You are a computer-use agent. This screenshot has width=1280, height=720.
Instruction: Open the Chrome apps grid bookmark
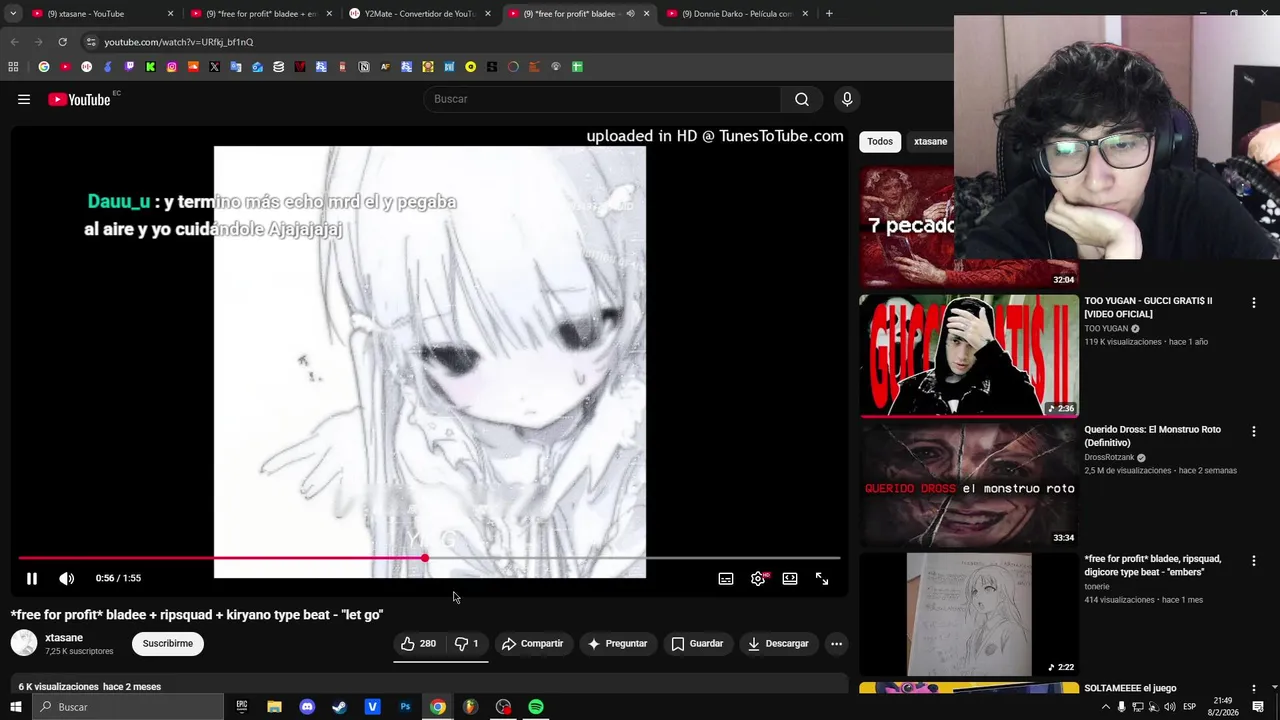point(13,67)
